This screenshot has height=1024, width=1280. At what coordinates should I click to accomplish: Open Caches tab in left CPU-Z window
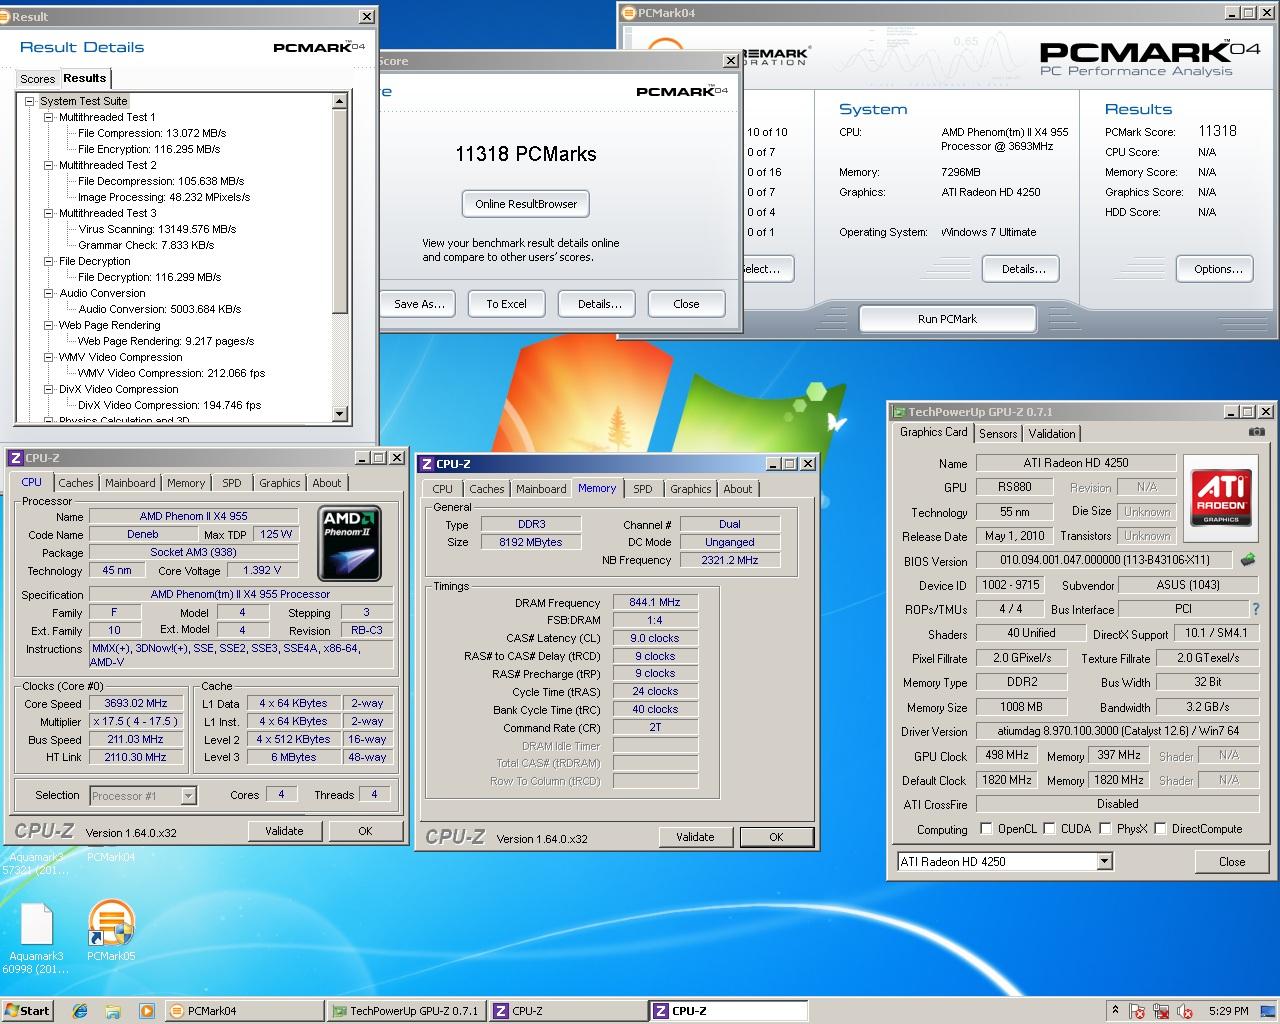[x=75, y=483]
